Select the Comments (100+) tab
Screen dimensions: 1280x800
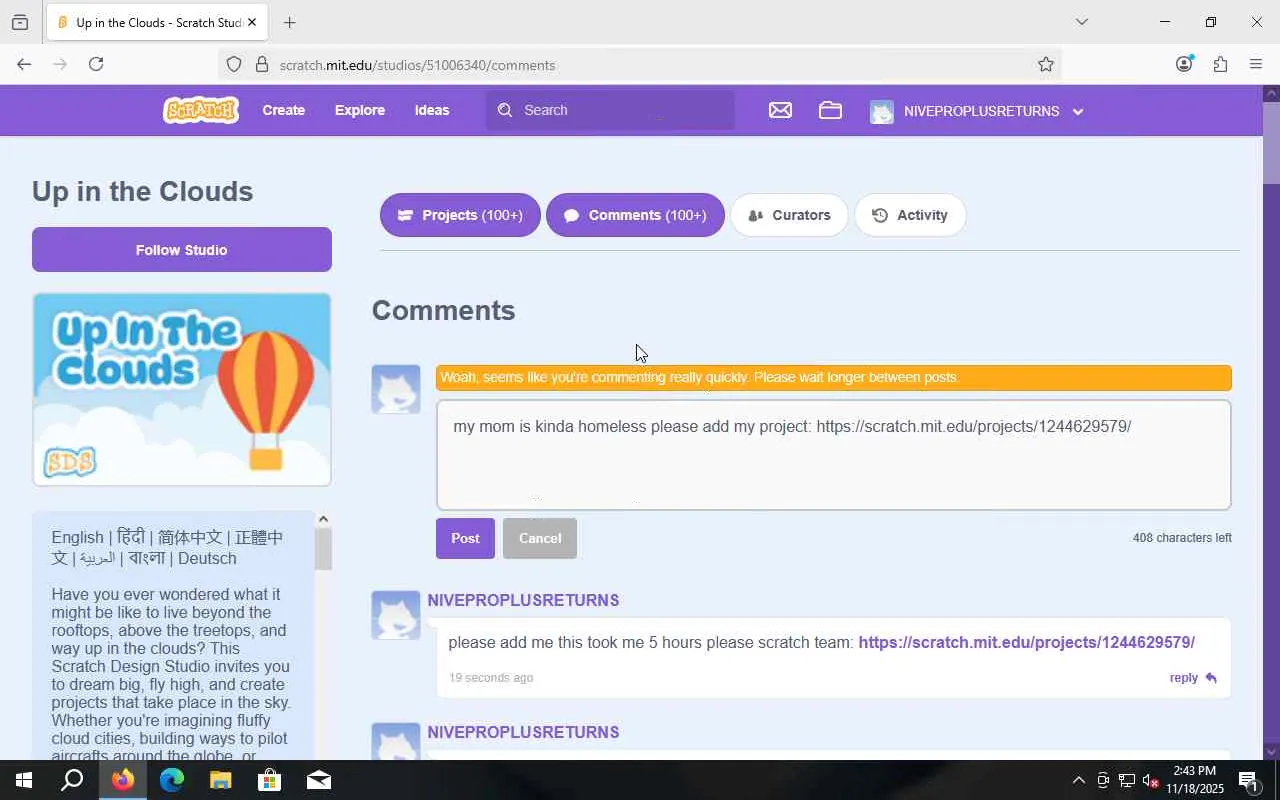(x=635, y=215)
